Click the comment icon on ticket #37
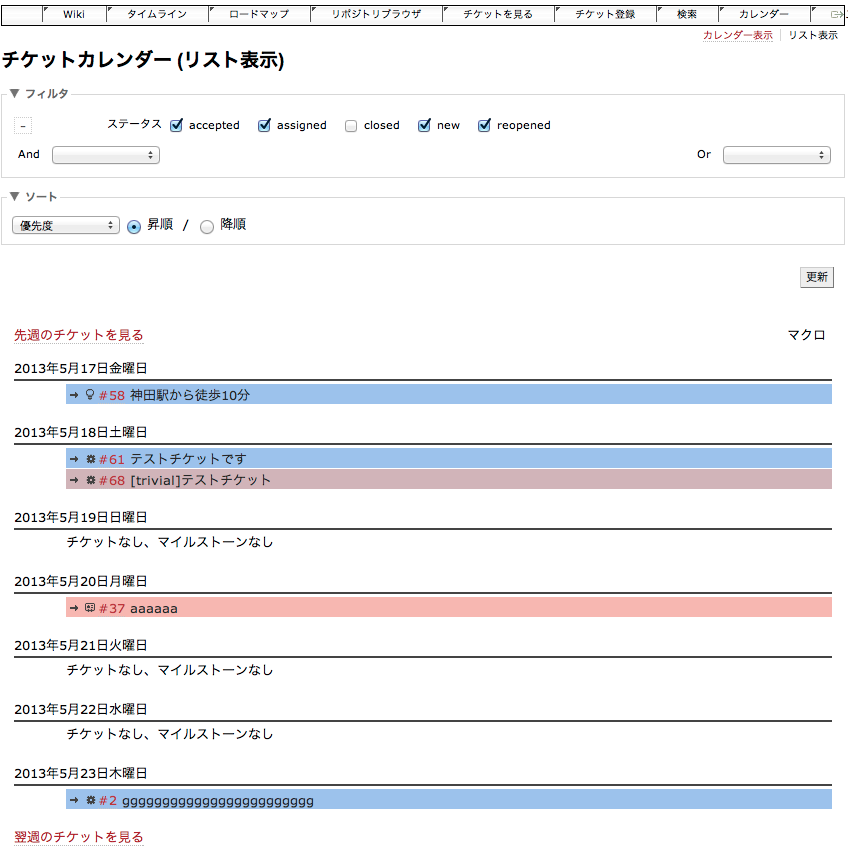 (90, 608)
